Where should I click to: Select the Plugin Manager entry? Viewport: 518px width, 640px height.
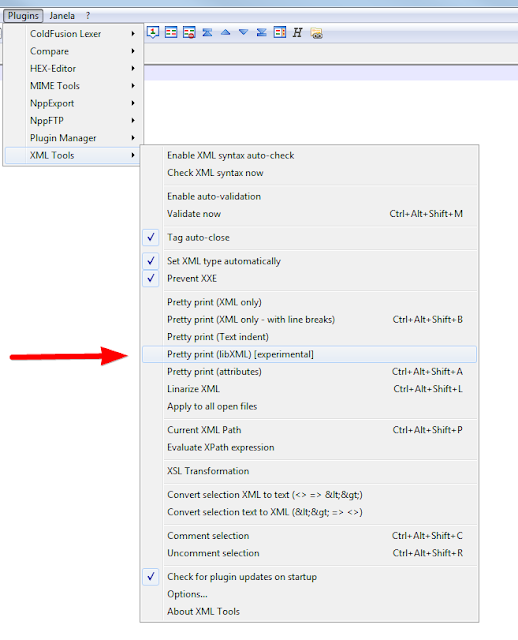click(x=72, y=138)
